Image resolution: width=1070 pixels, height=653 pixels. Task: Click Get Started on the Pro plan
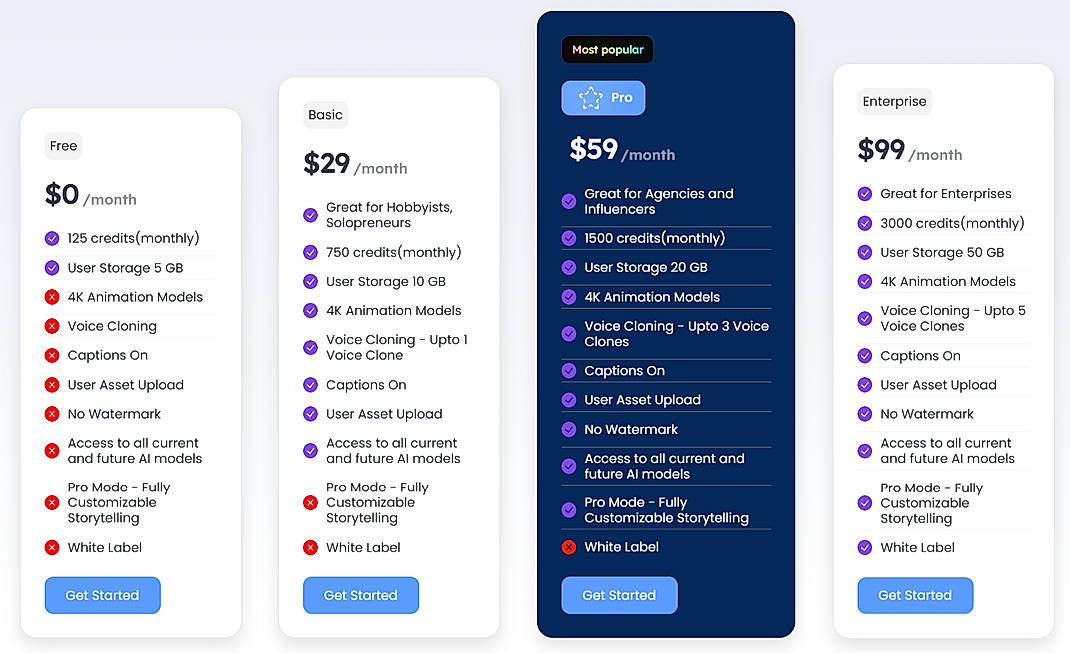[x=619, y=594]
